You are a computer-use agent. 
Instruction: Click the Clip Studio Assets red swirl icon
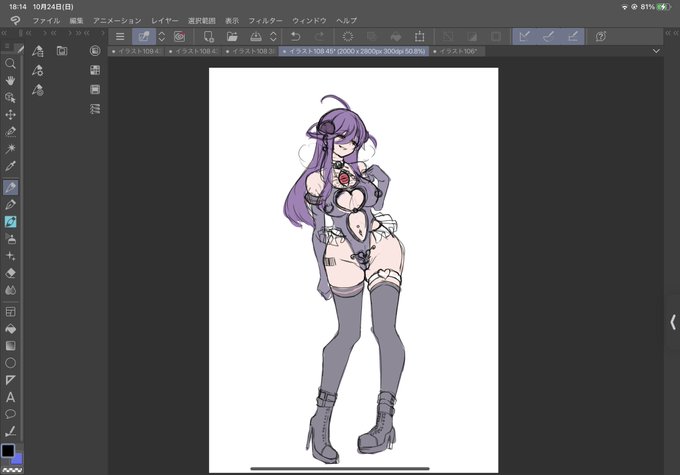pos(180,36)
